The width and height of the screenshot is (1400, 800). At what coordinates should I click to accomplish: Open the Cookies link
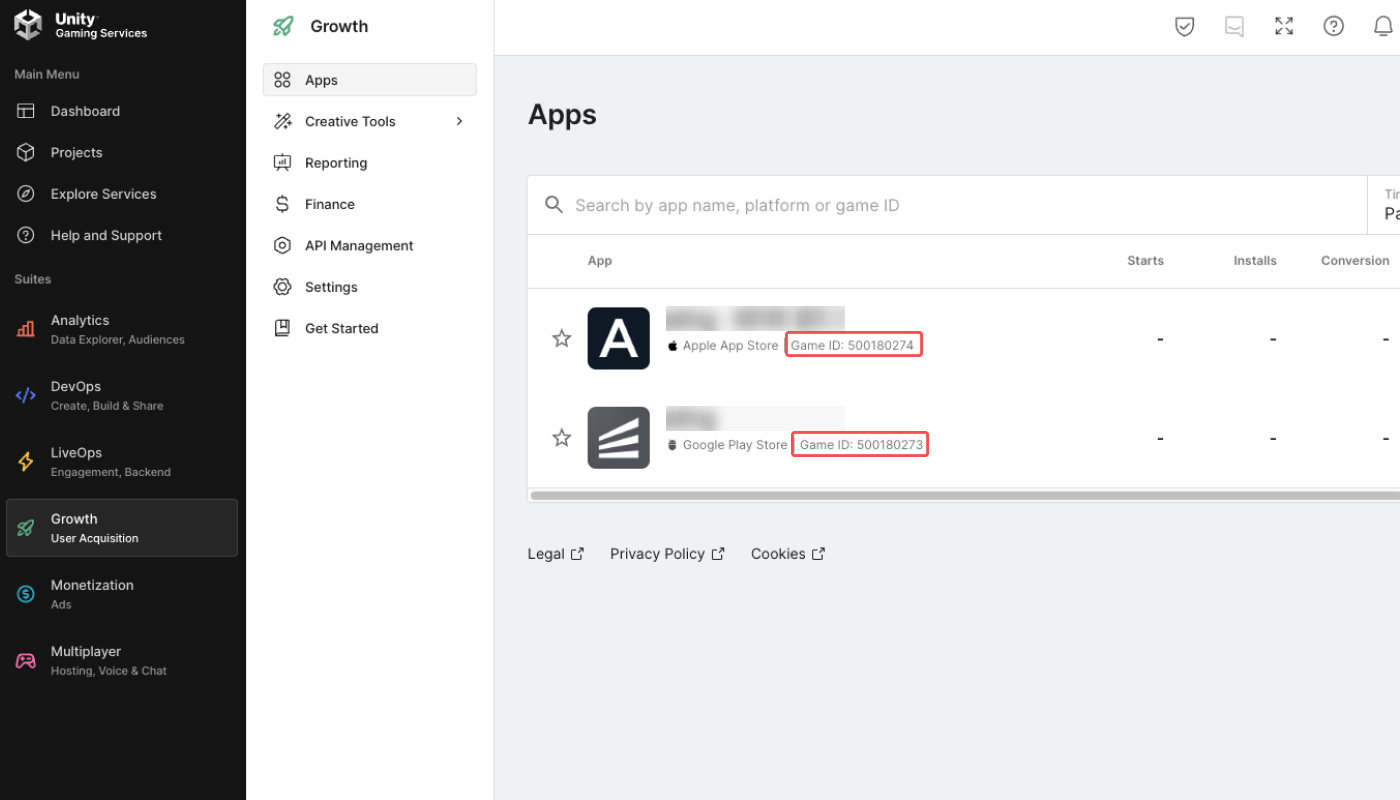788,554
